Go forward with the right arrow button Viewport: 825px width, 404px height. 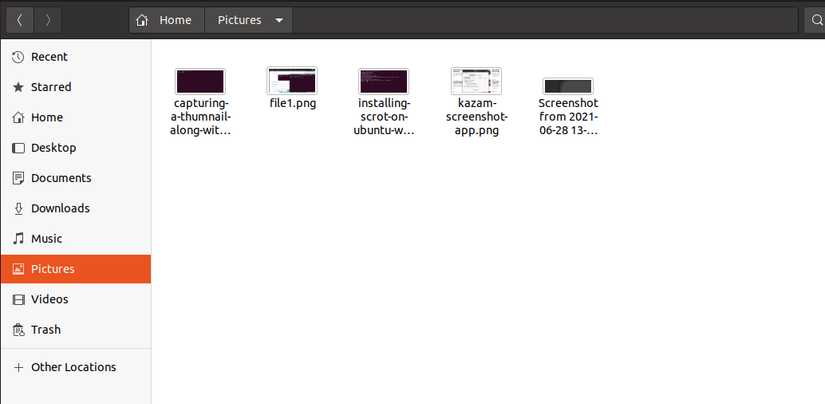tap(48, 20)
